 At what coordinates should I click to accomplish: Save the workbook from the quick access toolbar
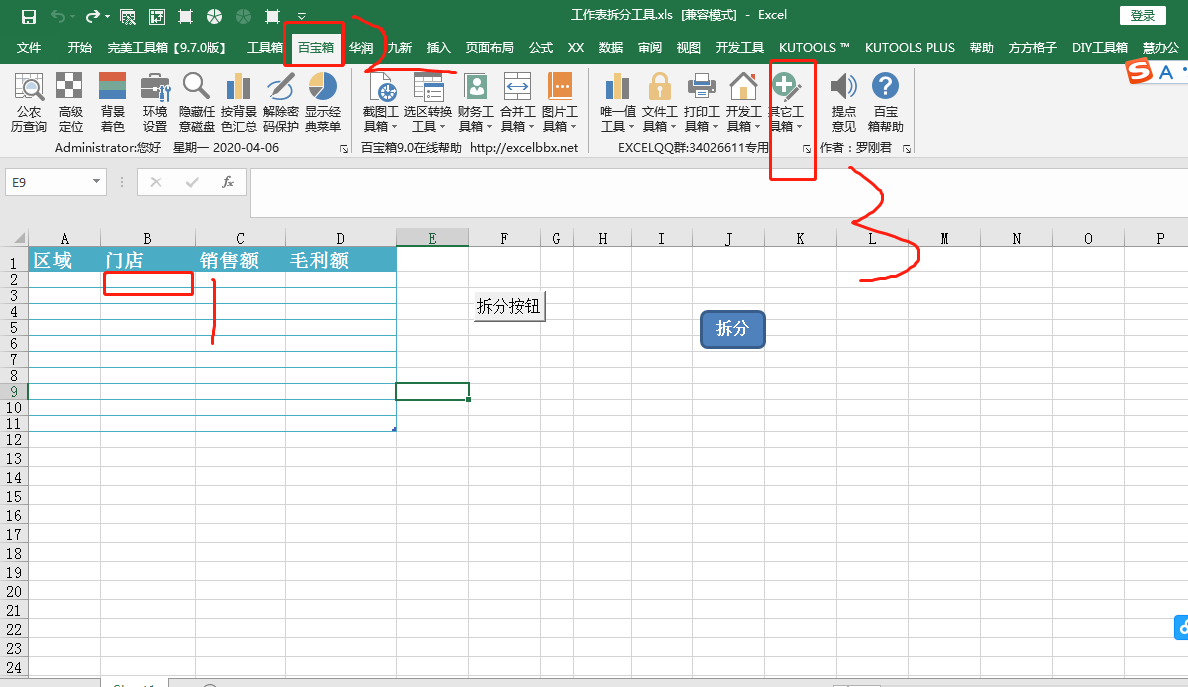click(28, 16)
